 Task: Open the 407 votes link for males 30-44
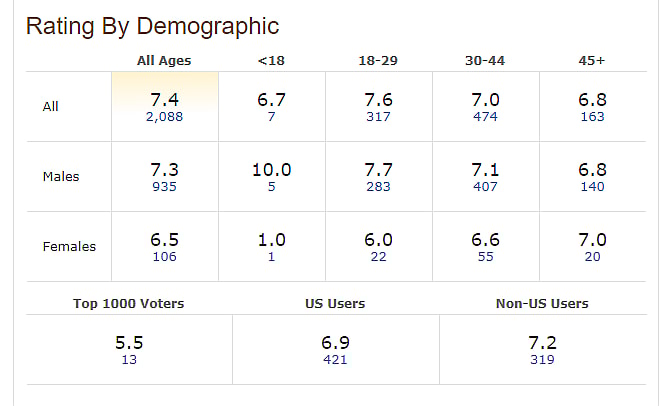click(x=485, y=187)
